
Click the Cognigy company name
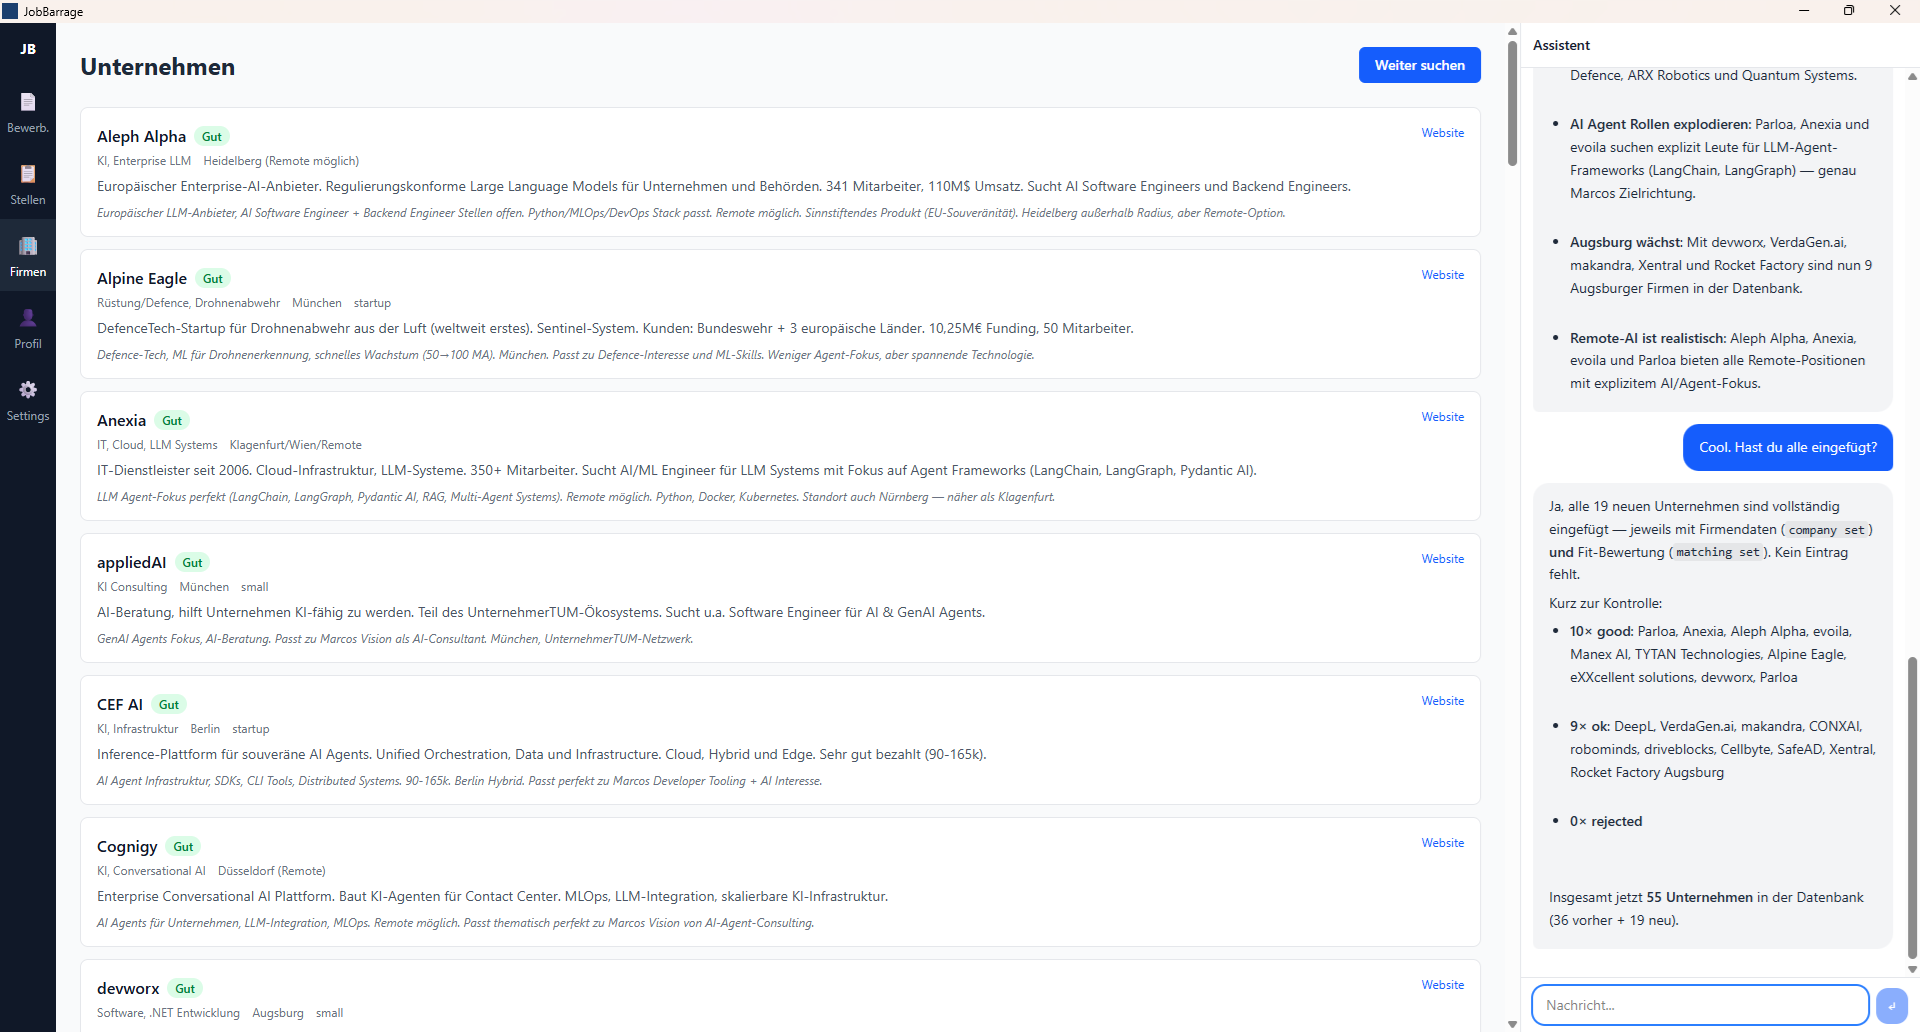pos(127,846)
